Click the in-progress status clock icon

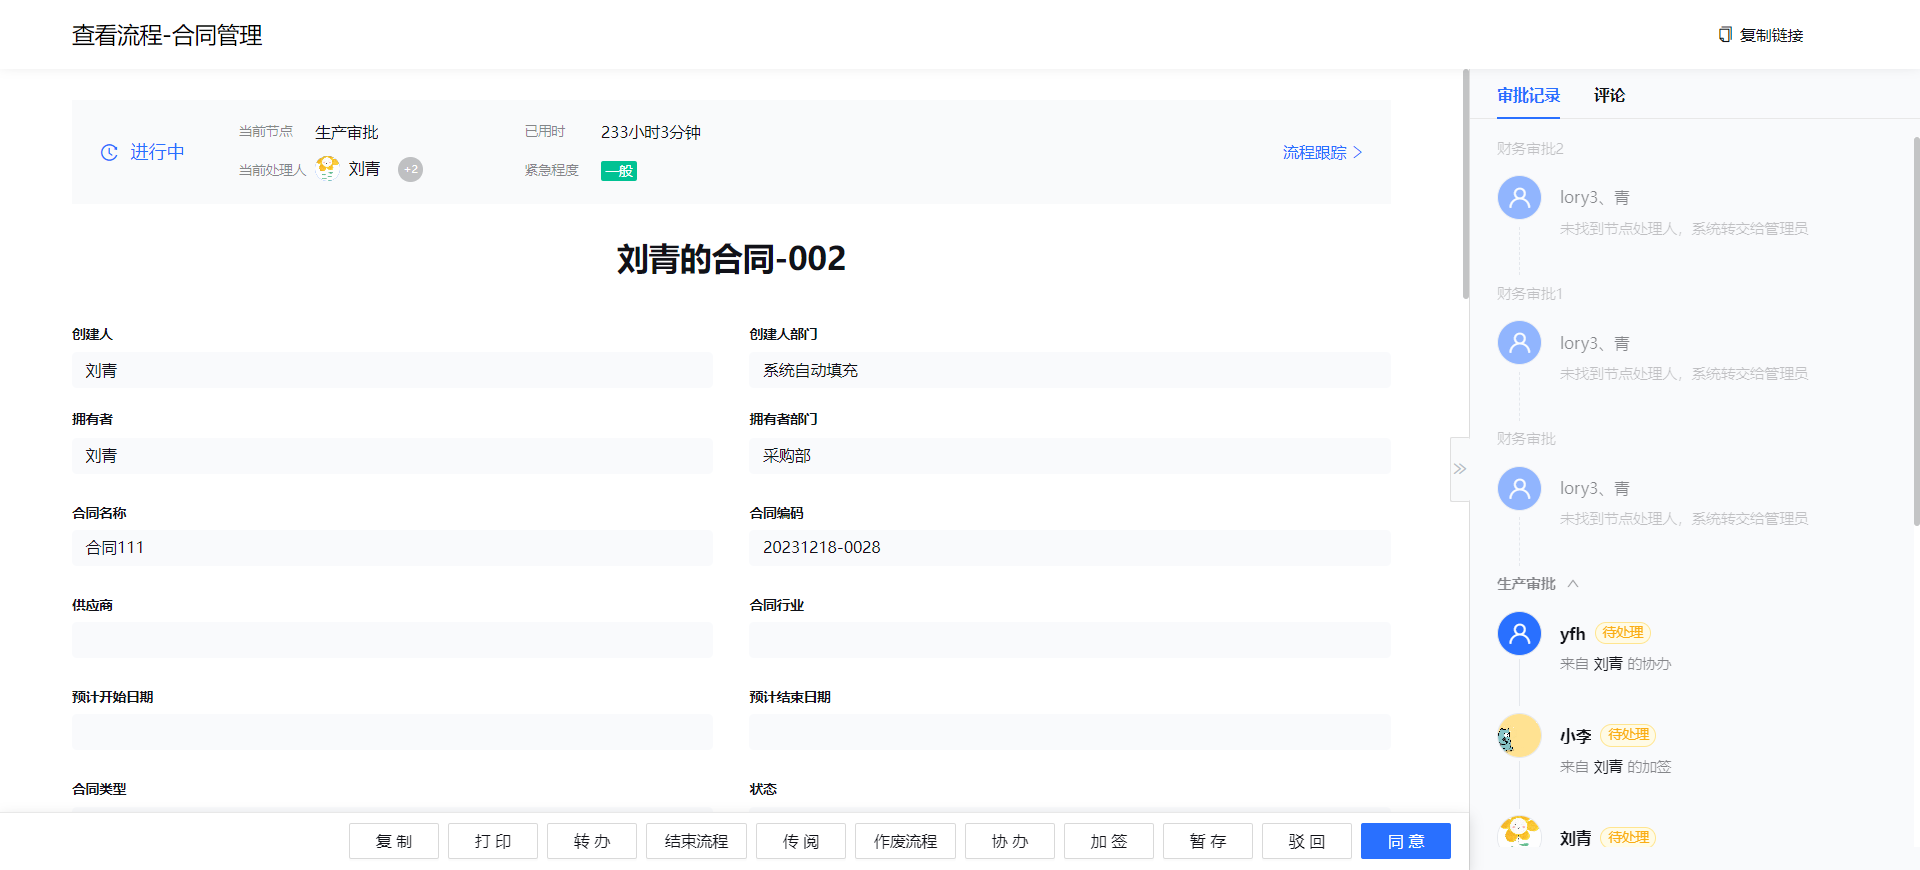click(x=109, y=152)
